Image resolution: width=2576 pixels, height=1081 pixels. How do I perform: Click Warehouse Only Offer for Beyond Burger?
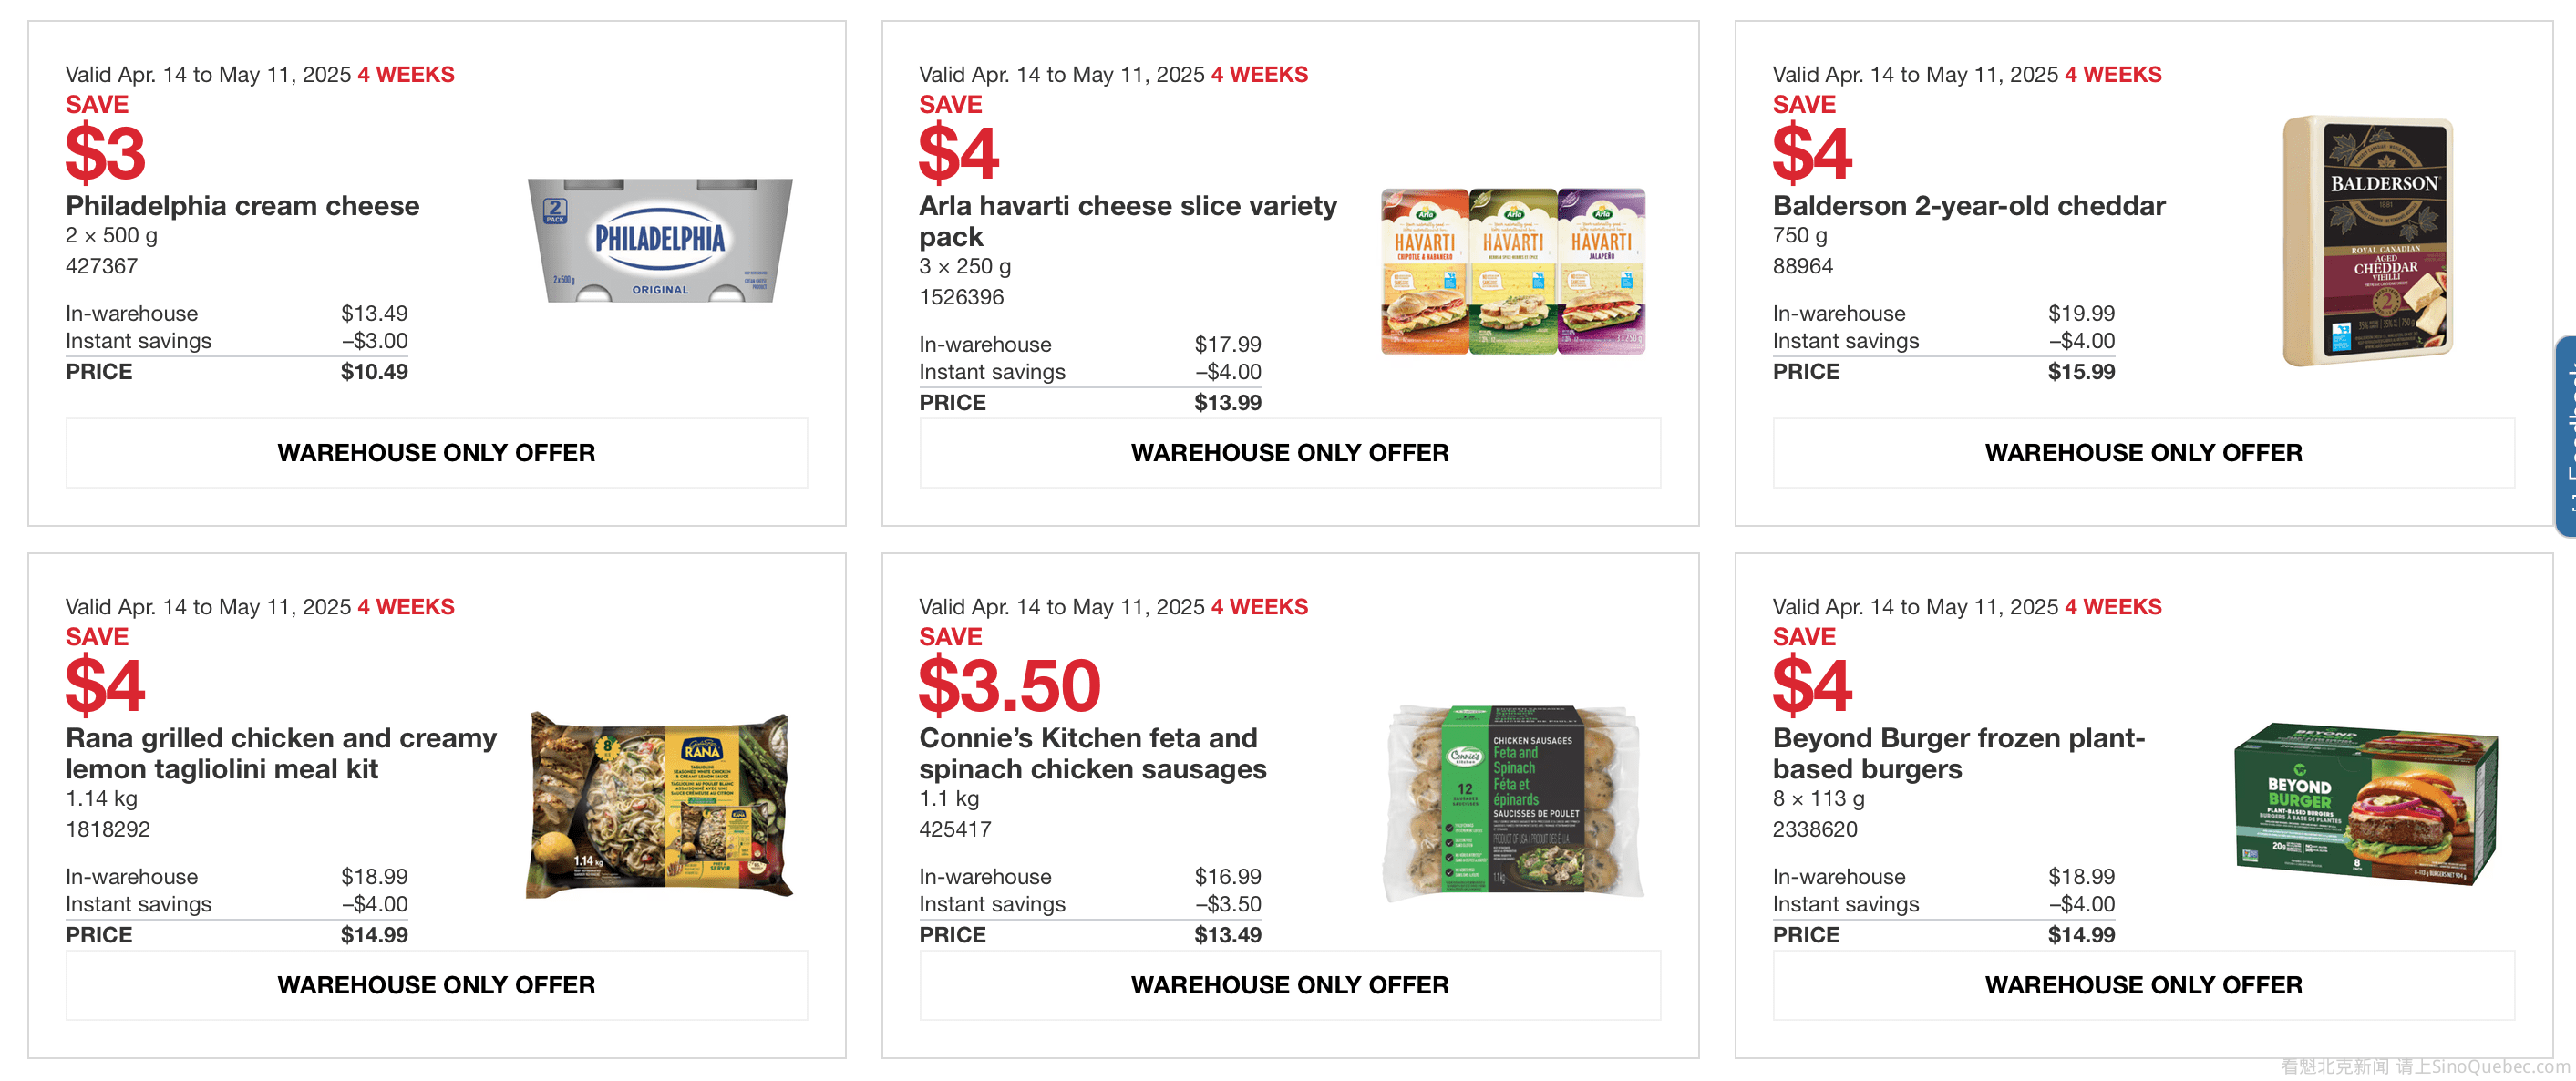2143,985
